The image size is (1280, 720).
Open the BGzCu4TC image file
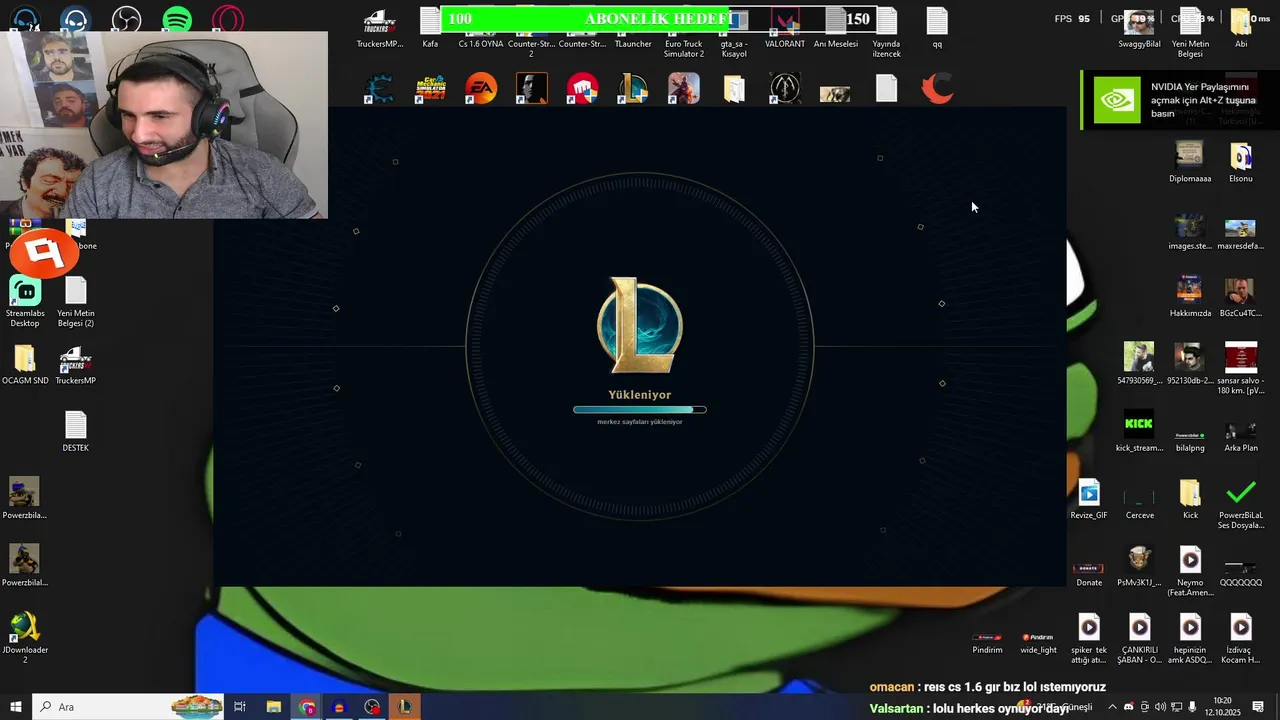pyautogui.click(x=1241, y=296)
